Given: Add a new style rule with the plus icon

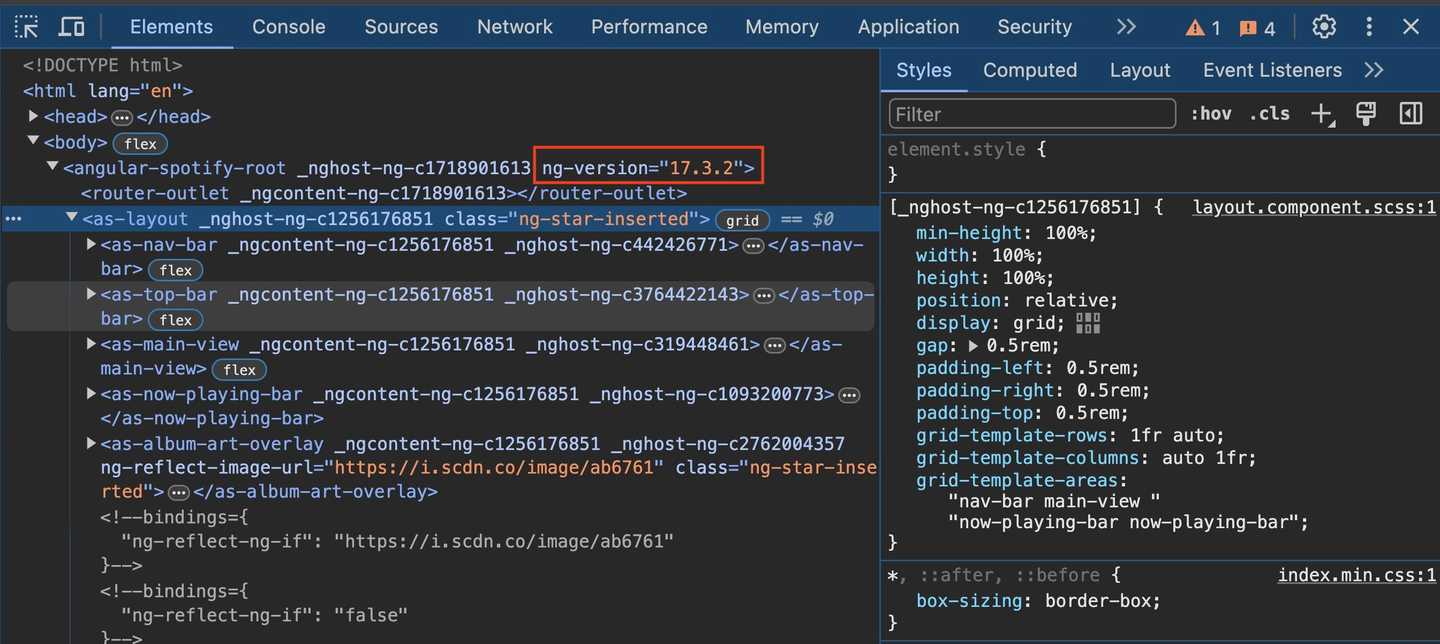Looking at the screenshot, I should coord(1323,113).
